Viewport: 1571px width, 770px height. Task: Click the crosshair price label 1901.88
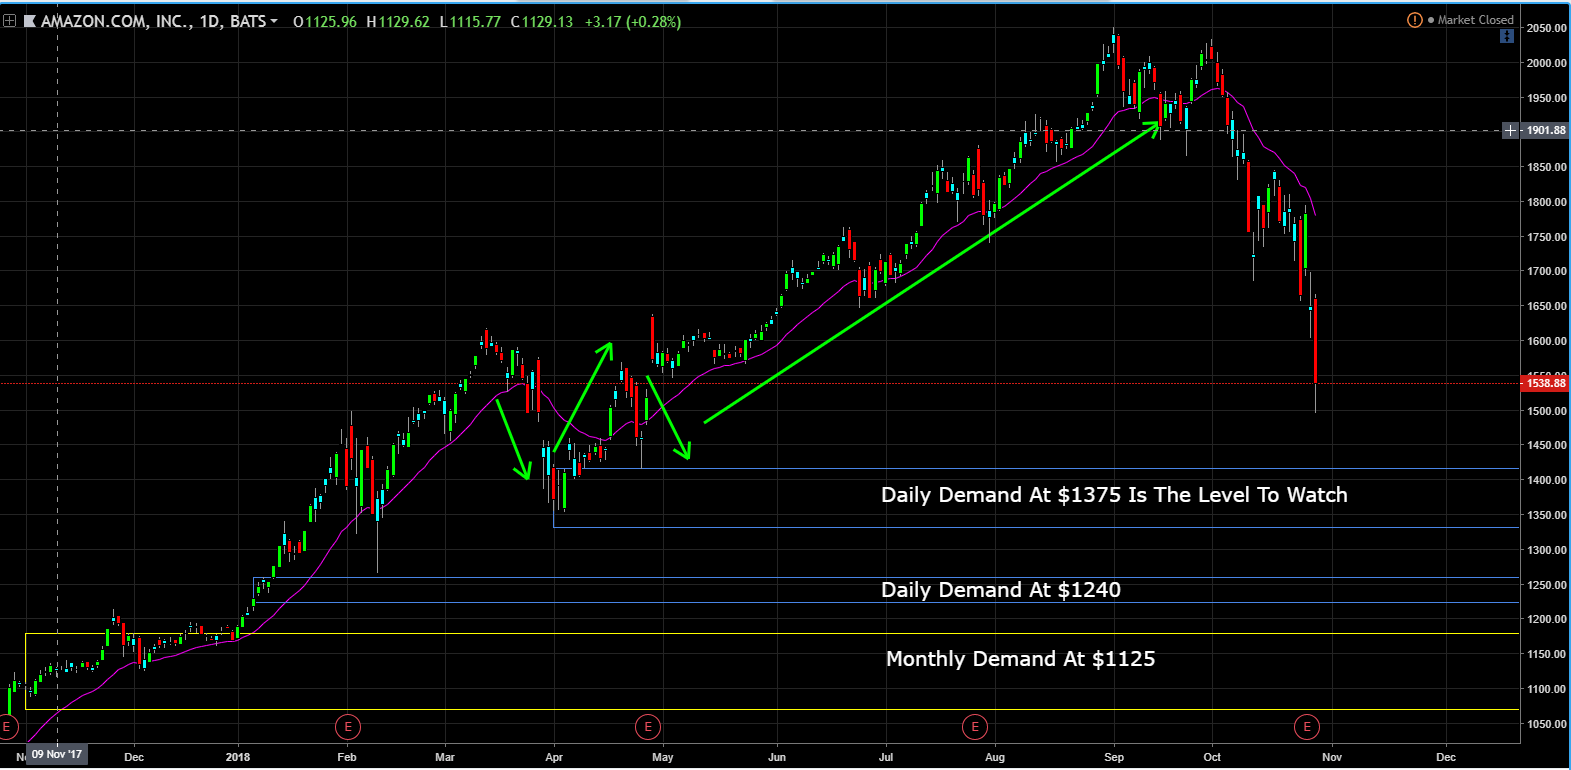1545,130
